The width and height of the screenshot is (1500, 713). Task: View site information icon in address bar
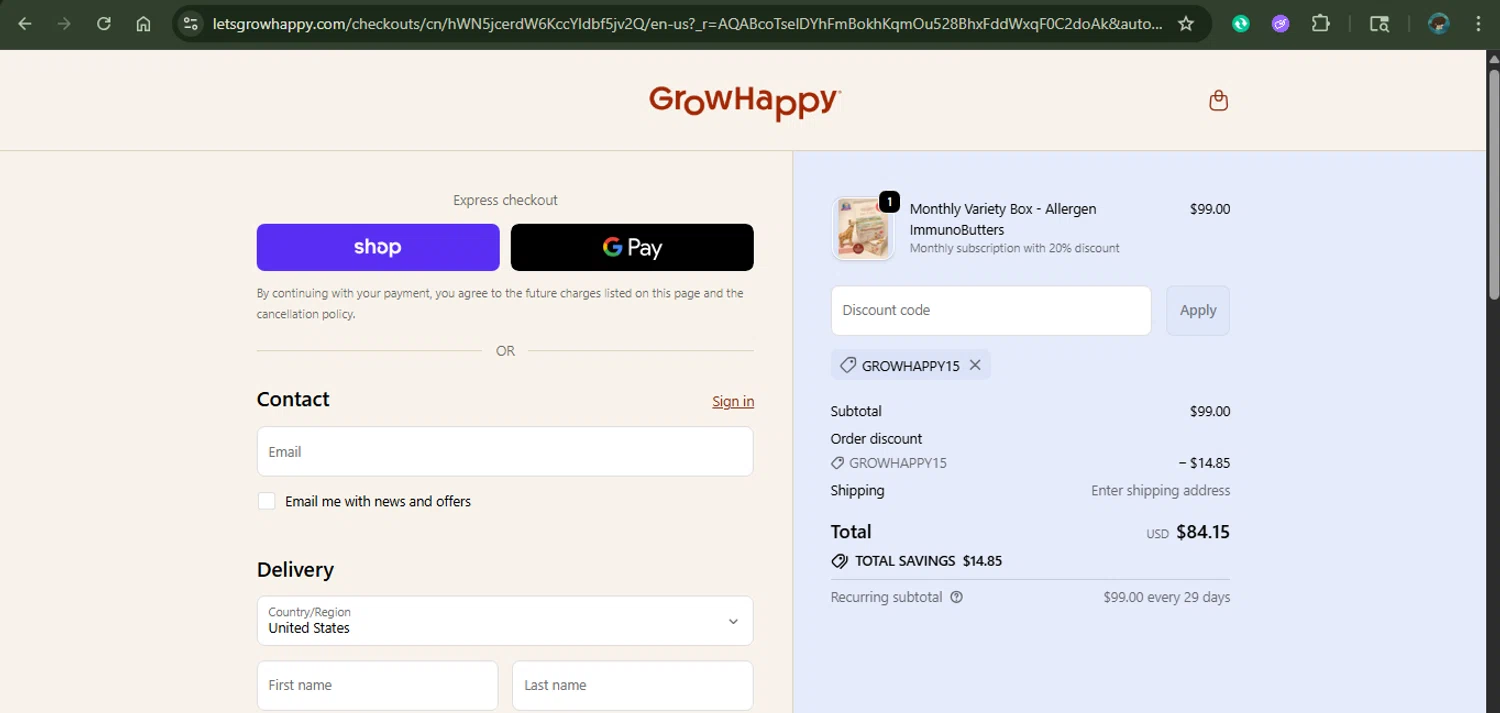[191, 24]
